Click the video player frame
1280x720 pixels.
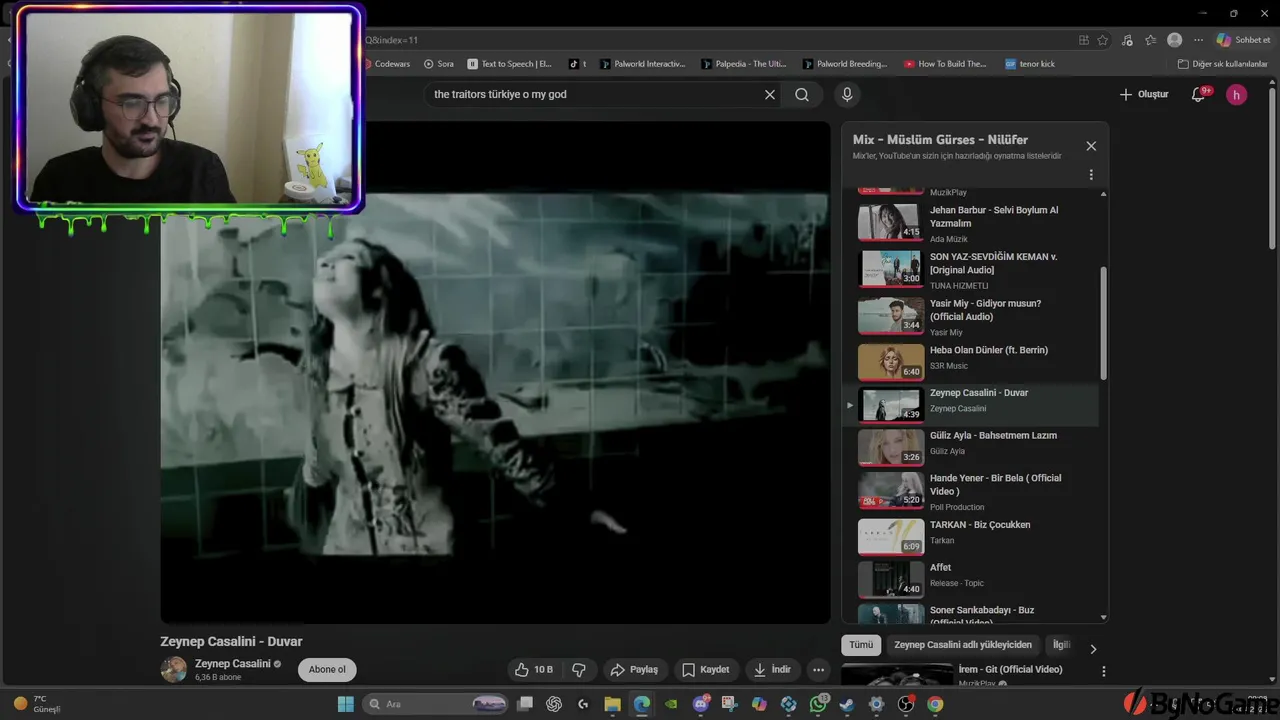tap(495, 373)
